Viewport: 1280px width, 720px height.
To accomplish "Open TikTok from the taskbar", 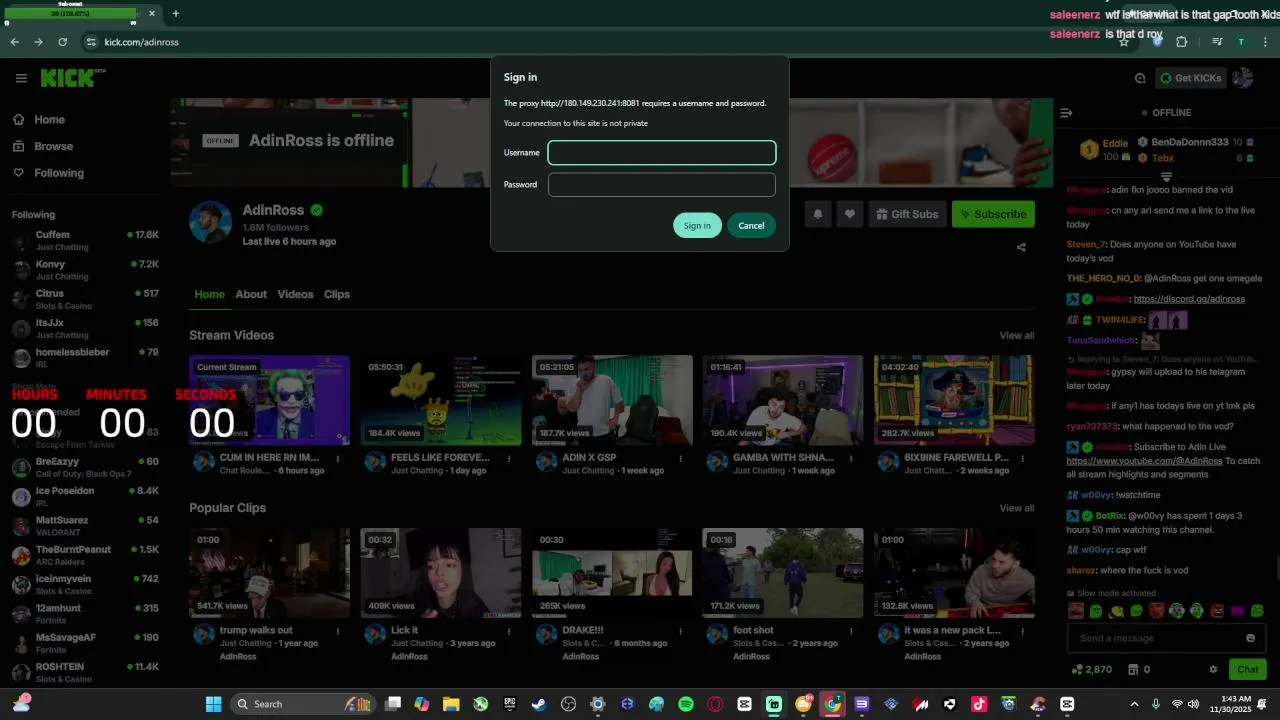I will pos(979,704).
